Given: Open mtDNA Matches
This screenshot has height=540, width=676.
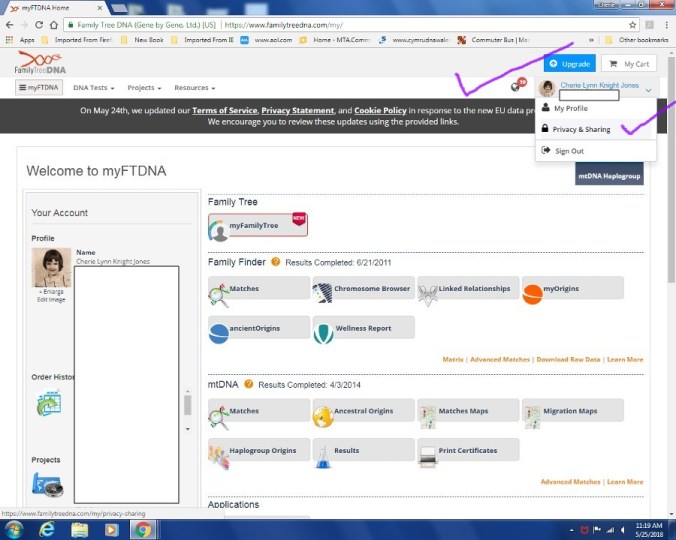Looking at the screenshot, I should click(259, 411).
